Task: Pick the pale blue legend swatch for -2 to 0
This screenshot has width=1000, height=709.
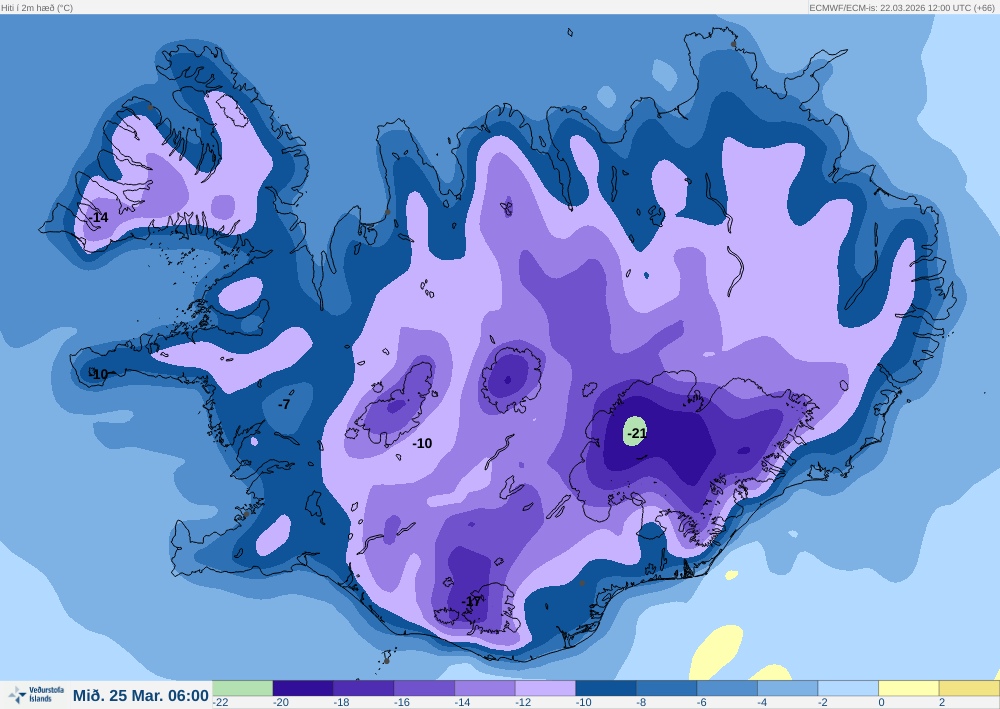Action: [848, 688]
